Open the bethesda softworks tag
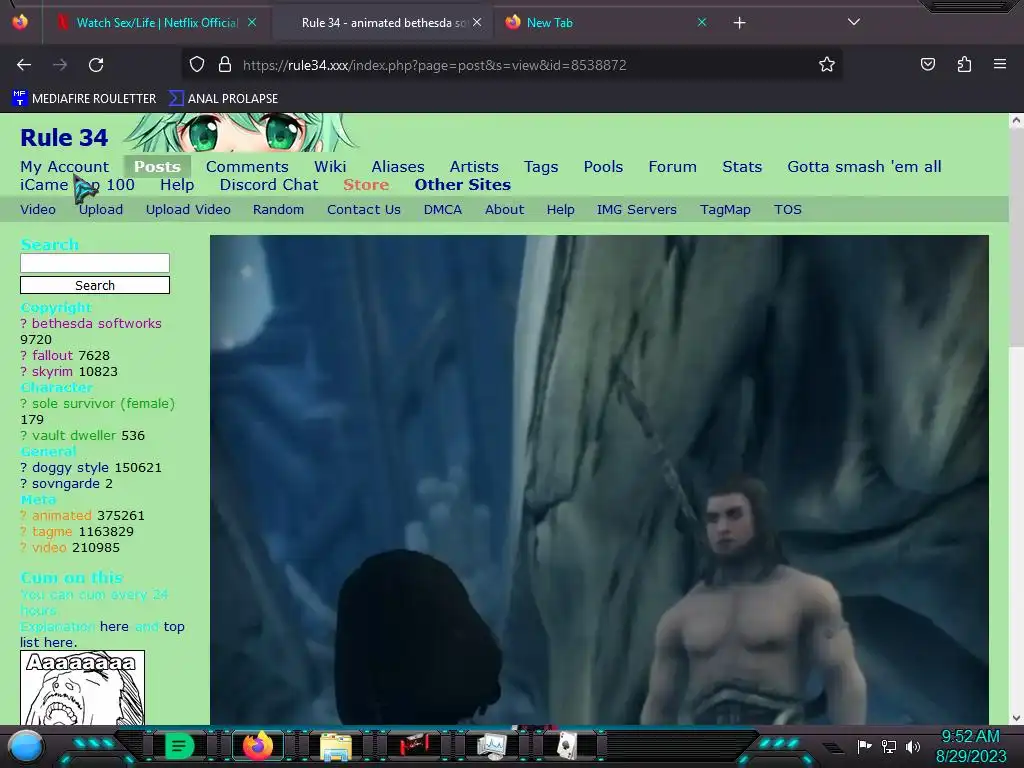Viewport: 1024px width, 768px height. (97, 323)
